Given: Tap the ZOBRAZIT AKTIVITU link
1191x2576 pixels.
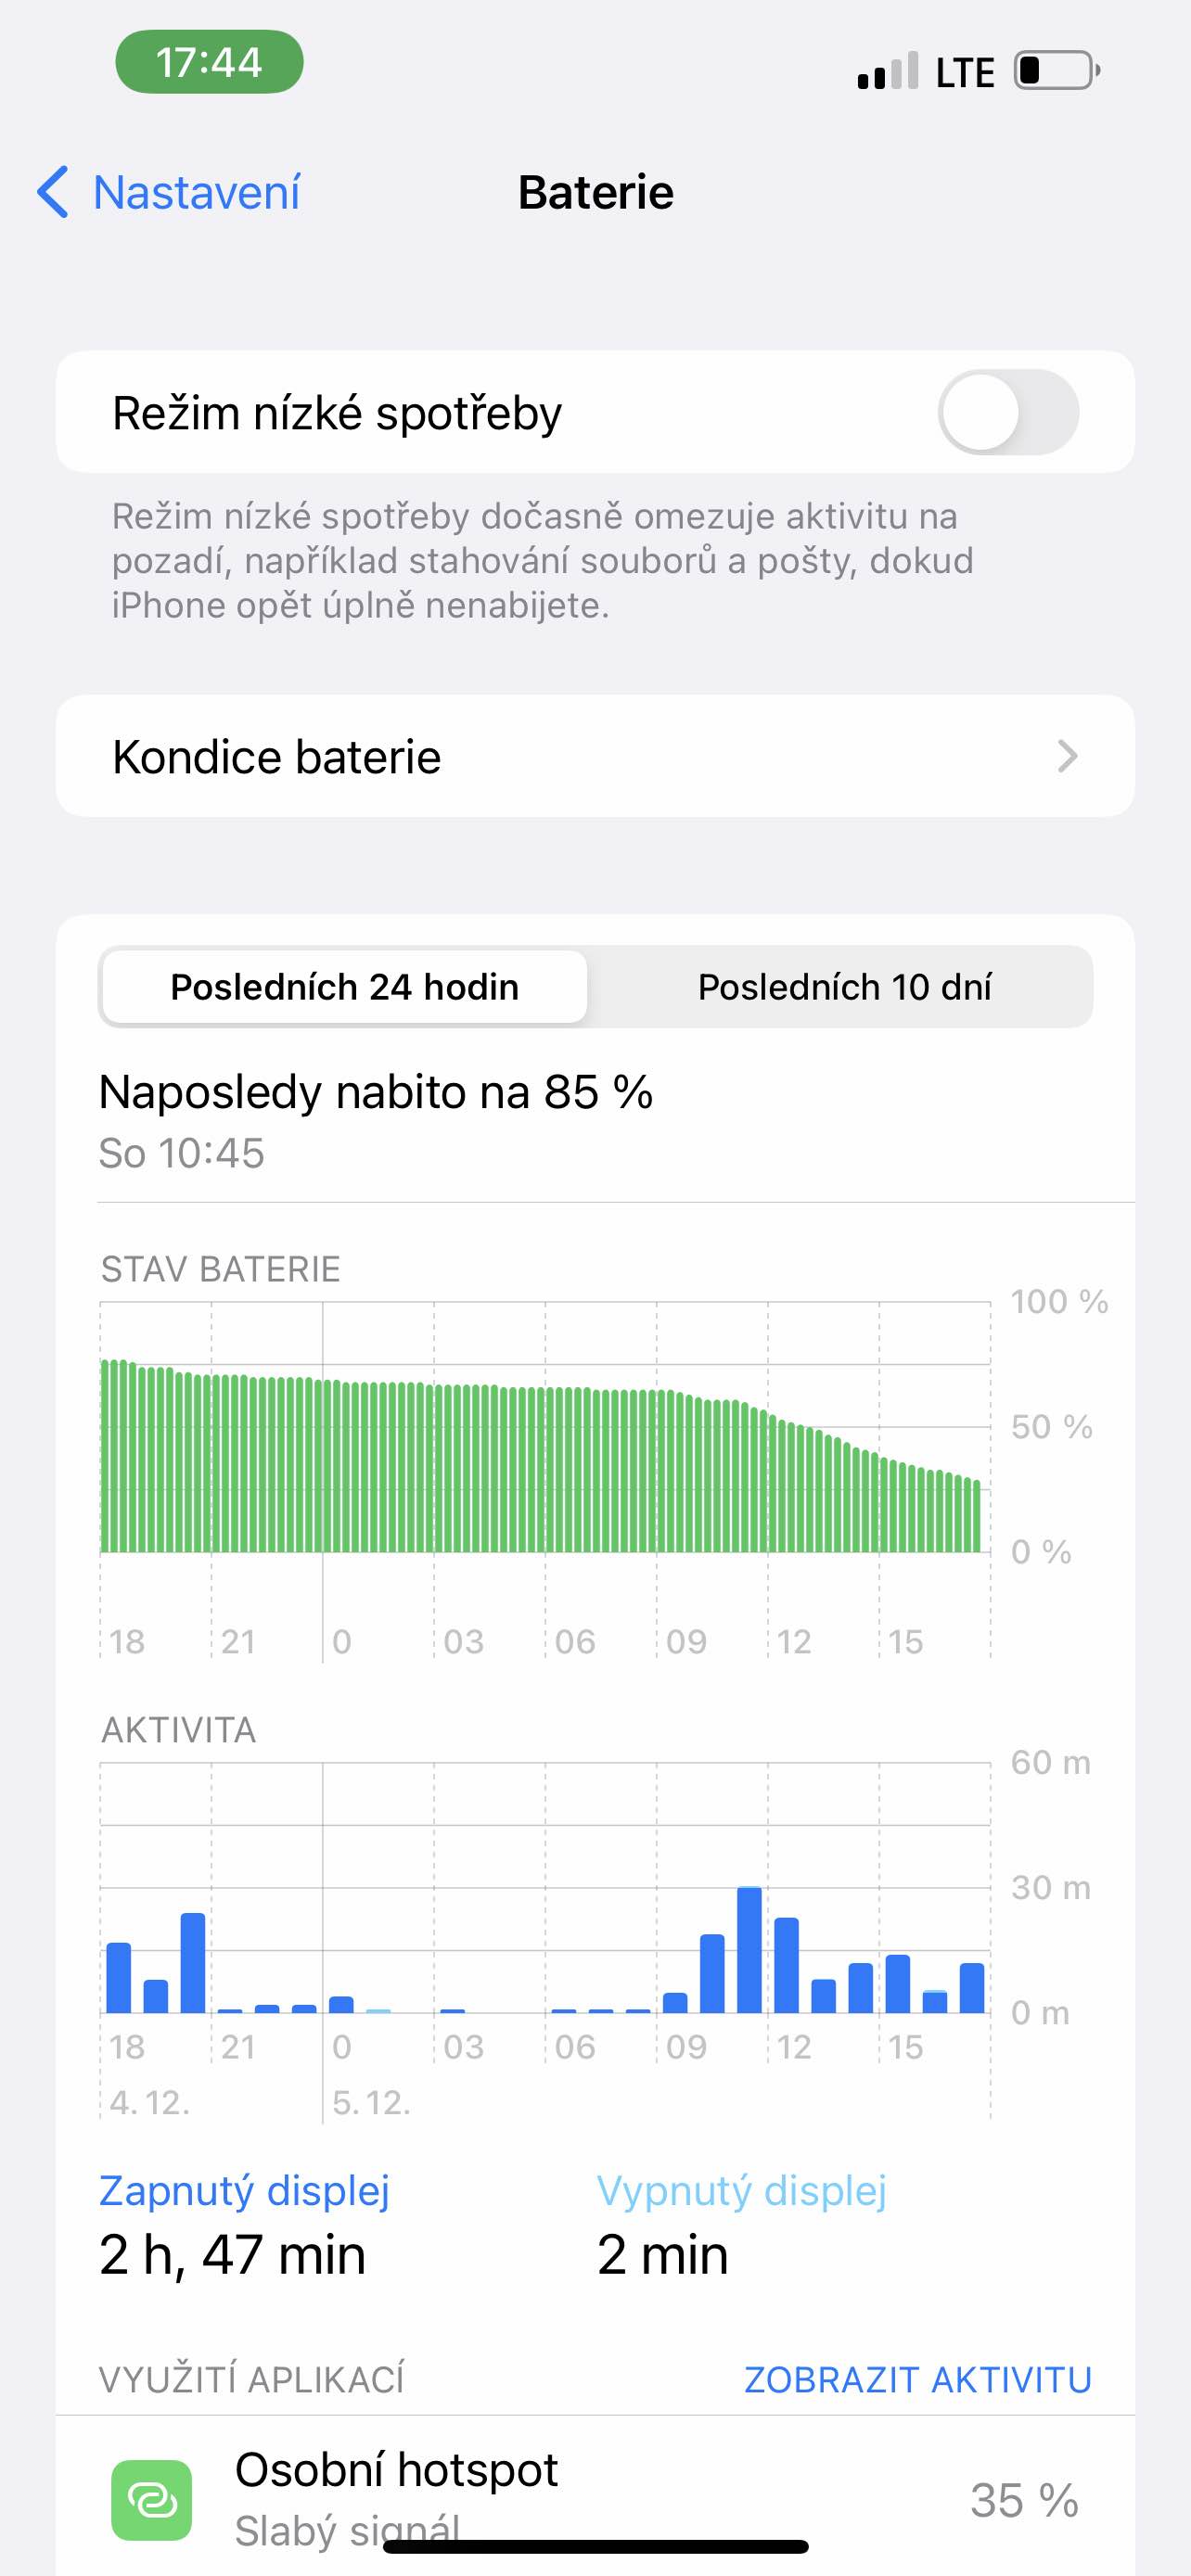Looking at the screenshot, I should pyautogui.click(x=917, y=2379).
